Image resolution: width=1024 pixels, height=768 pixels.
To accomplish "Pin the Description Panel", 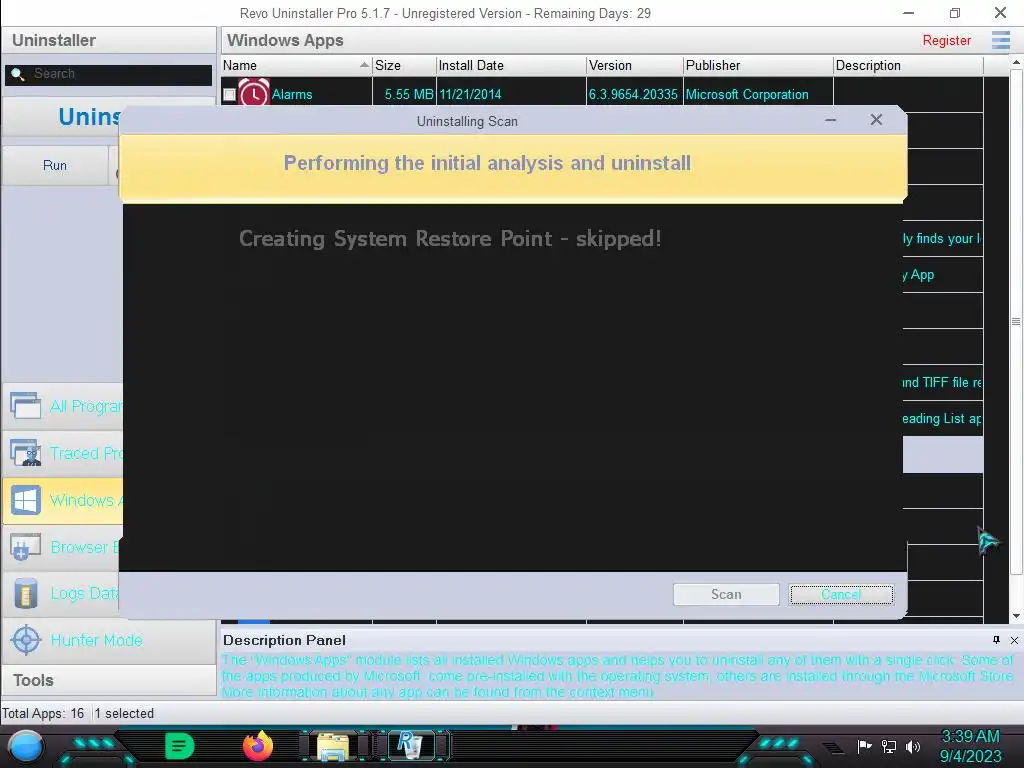I will click(x=996, y=640).
